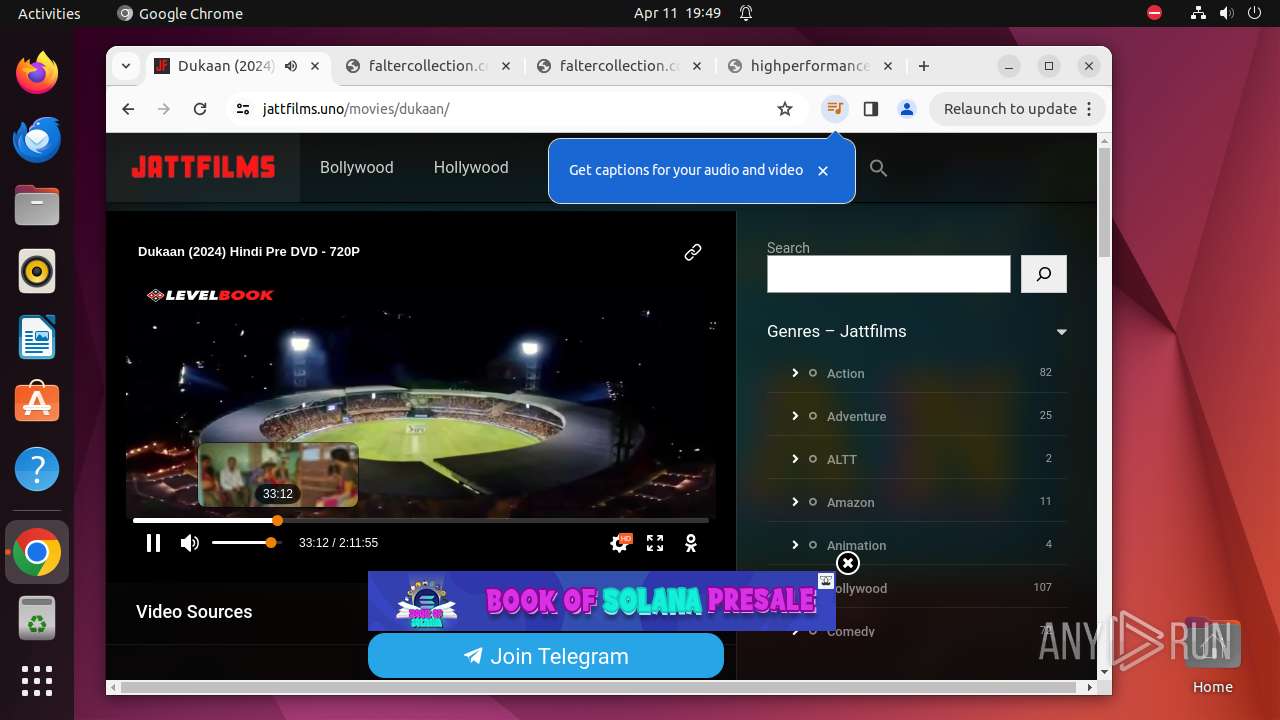Bookmark this page with star
This screenshot has width=1280, height=720.
785,109
